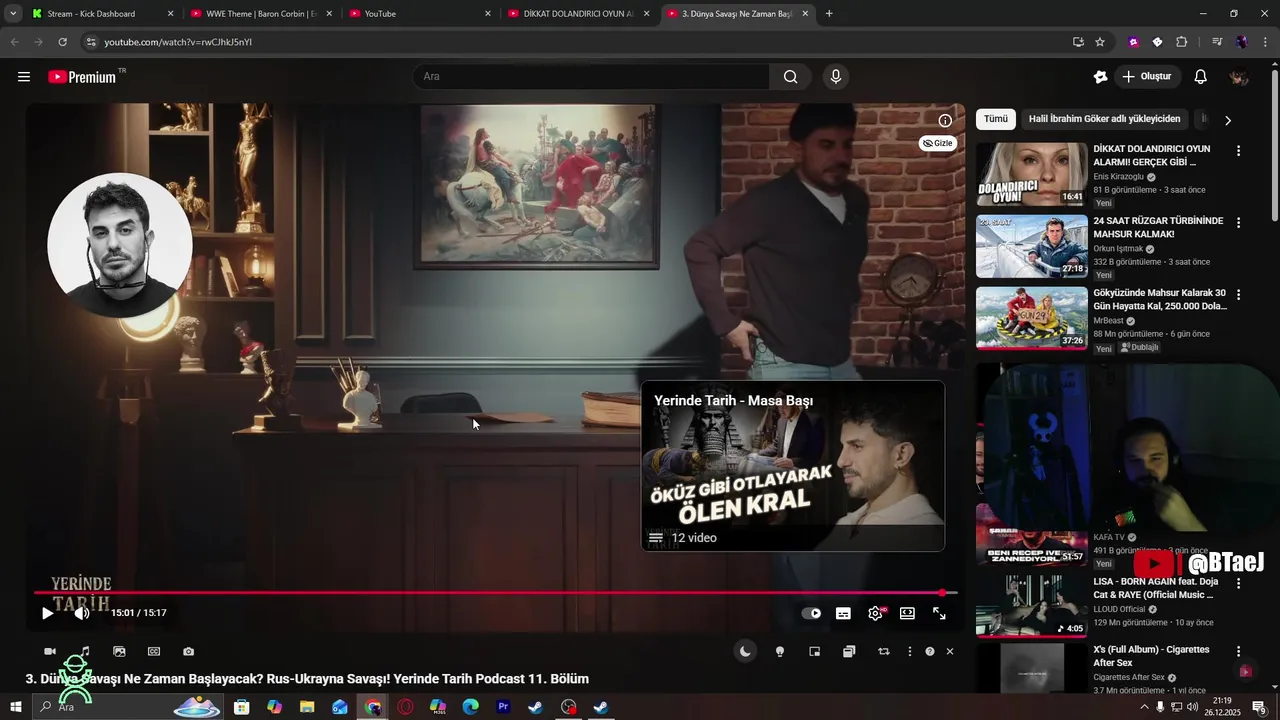The width and height of the screenshot is (1280, 720).
Task: Switch to DİKKAT DOLANDIRICI OYUN tab
Action: coord(580,14)
